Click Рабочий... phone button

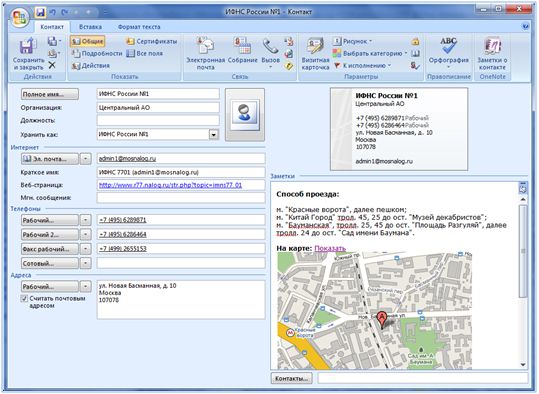point(50,220)
